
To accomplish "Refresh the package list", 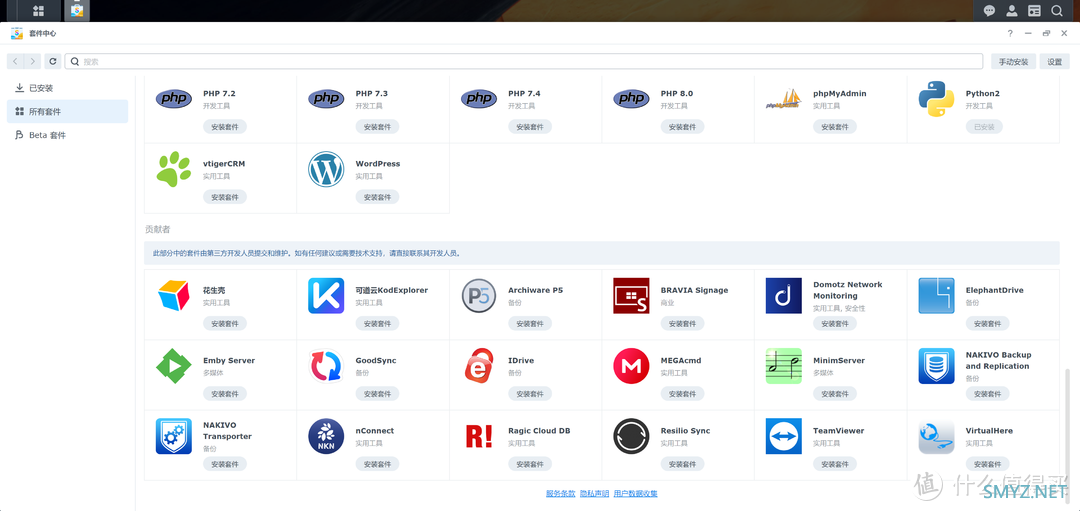I will 52,61.
